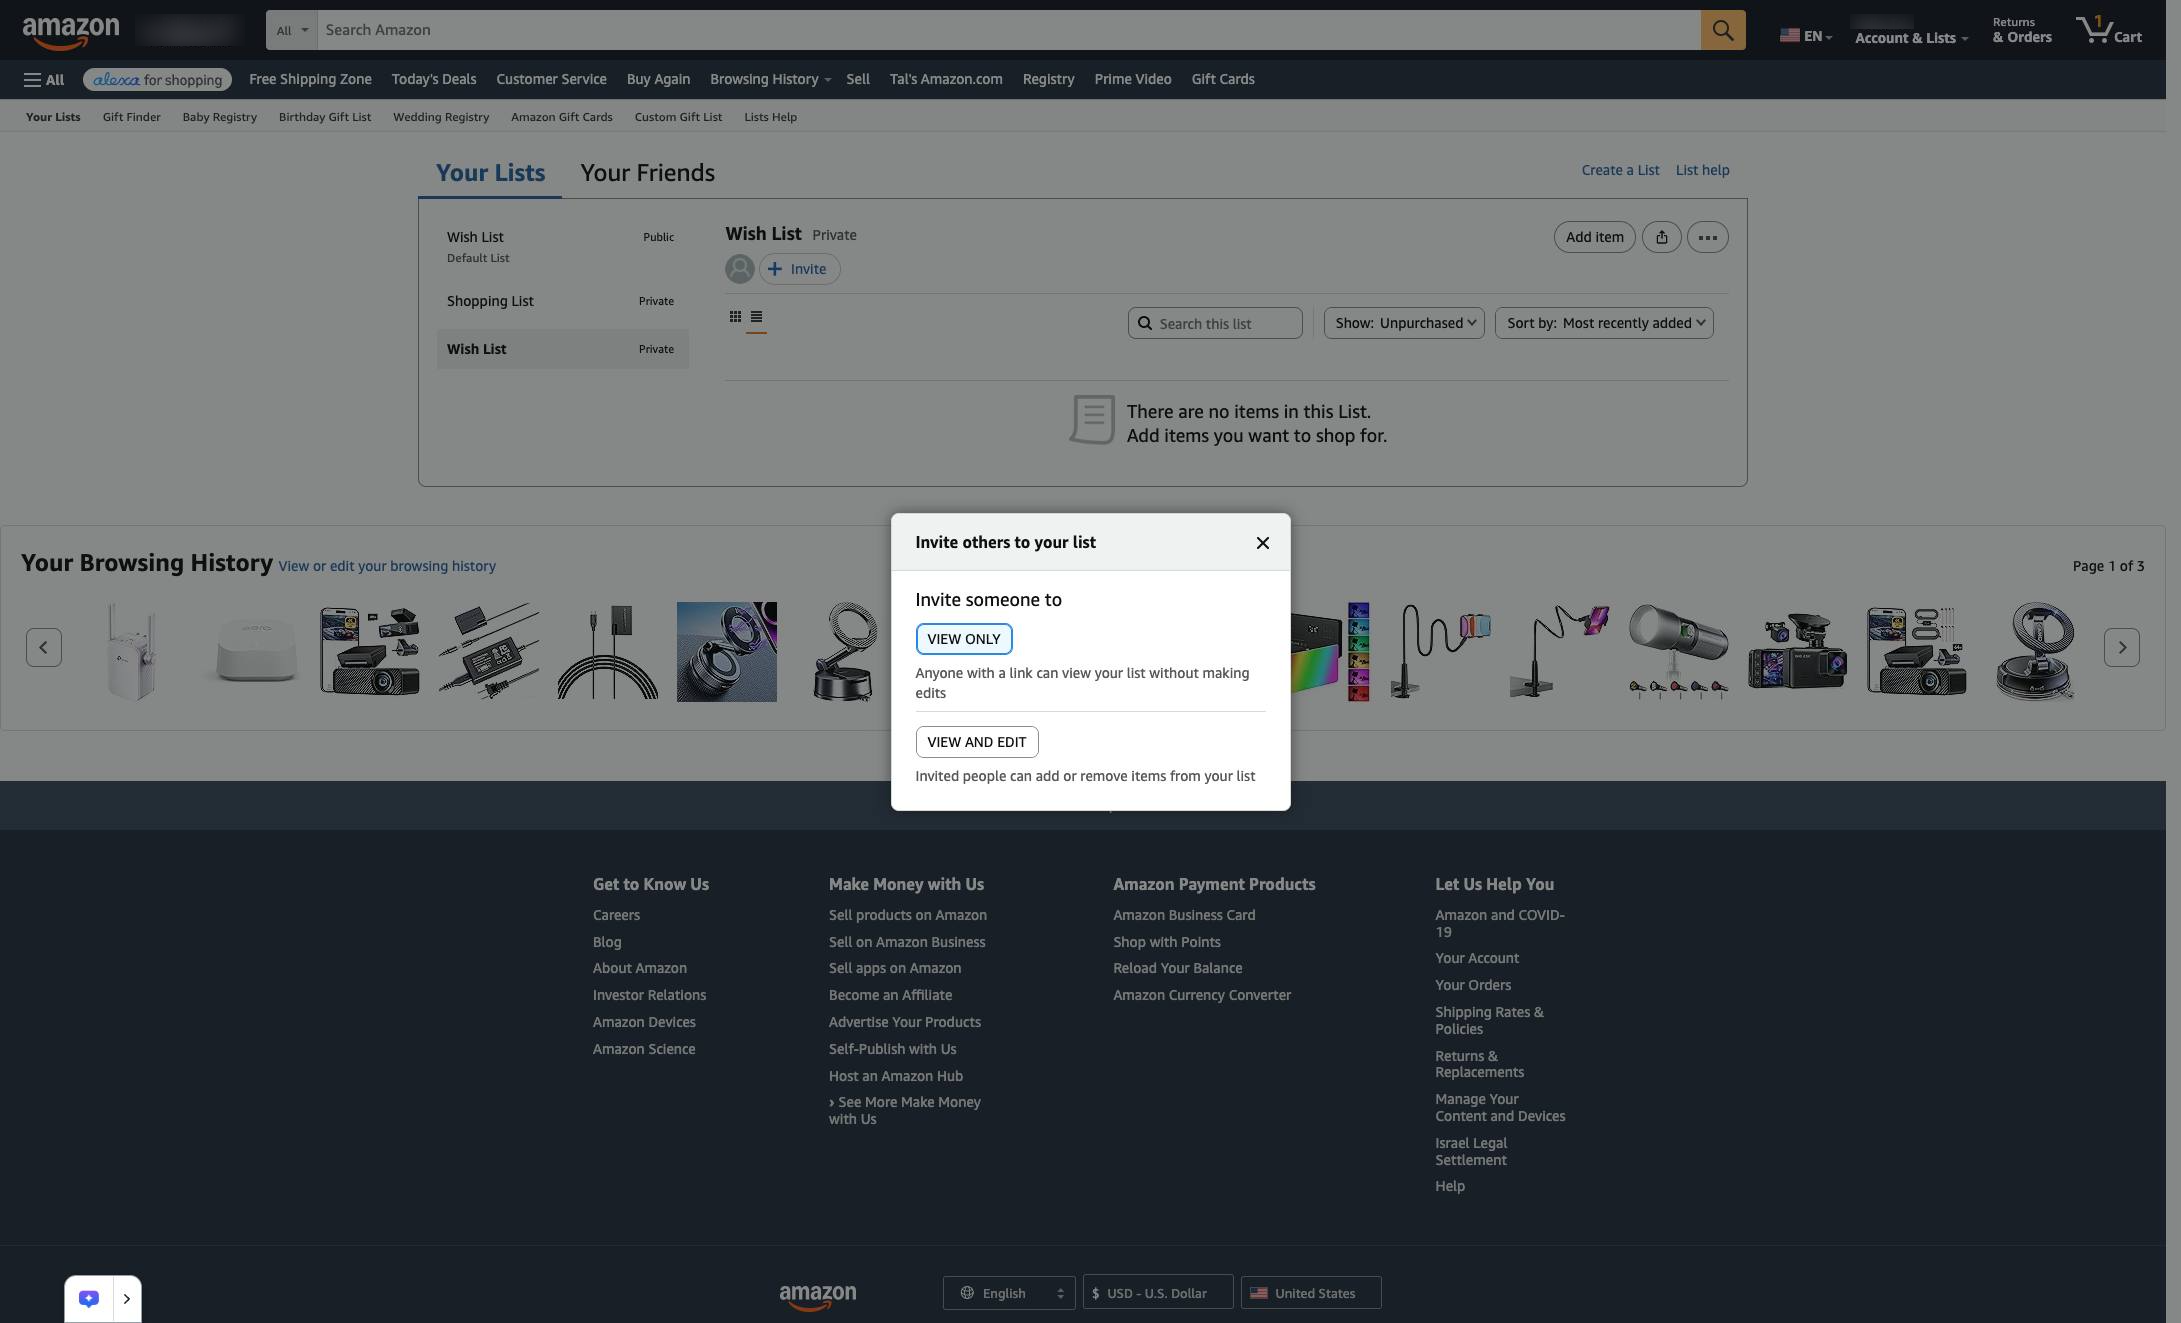Screen dimensions: 2181x1323
Task: Close the Invite others dialog
Action: [x=1262, y=543]
